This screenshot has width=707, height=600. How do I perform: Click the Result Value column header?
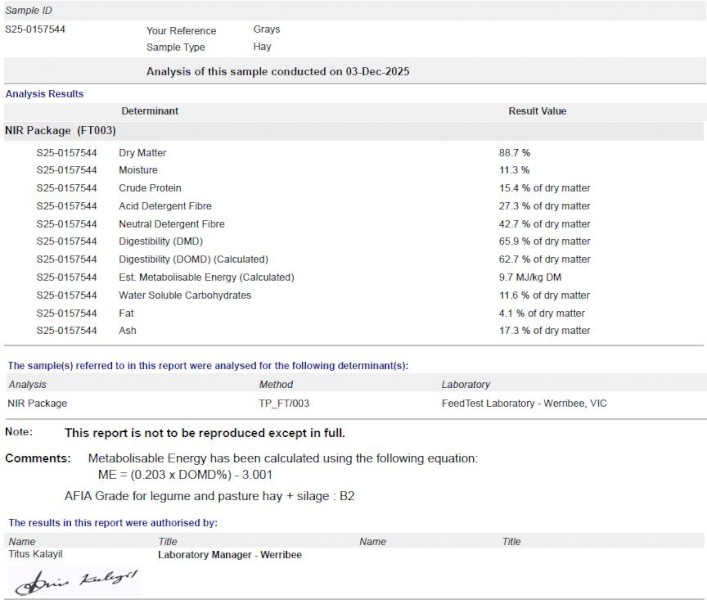tap(537, 111)
